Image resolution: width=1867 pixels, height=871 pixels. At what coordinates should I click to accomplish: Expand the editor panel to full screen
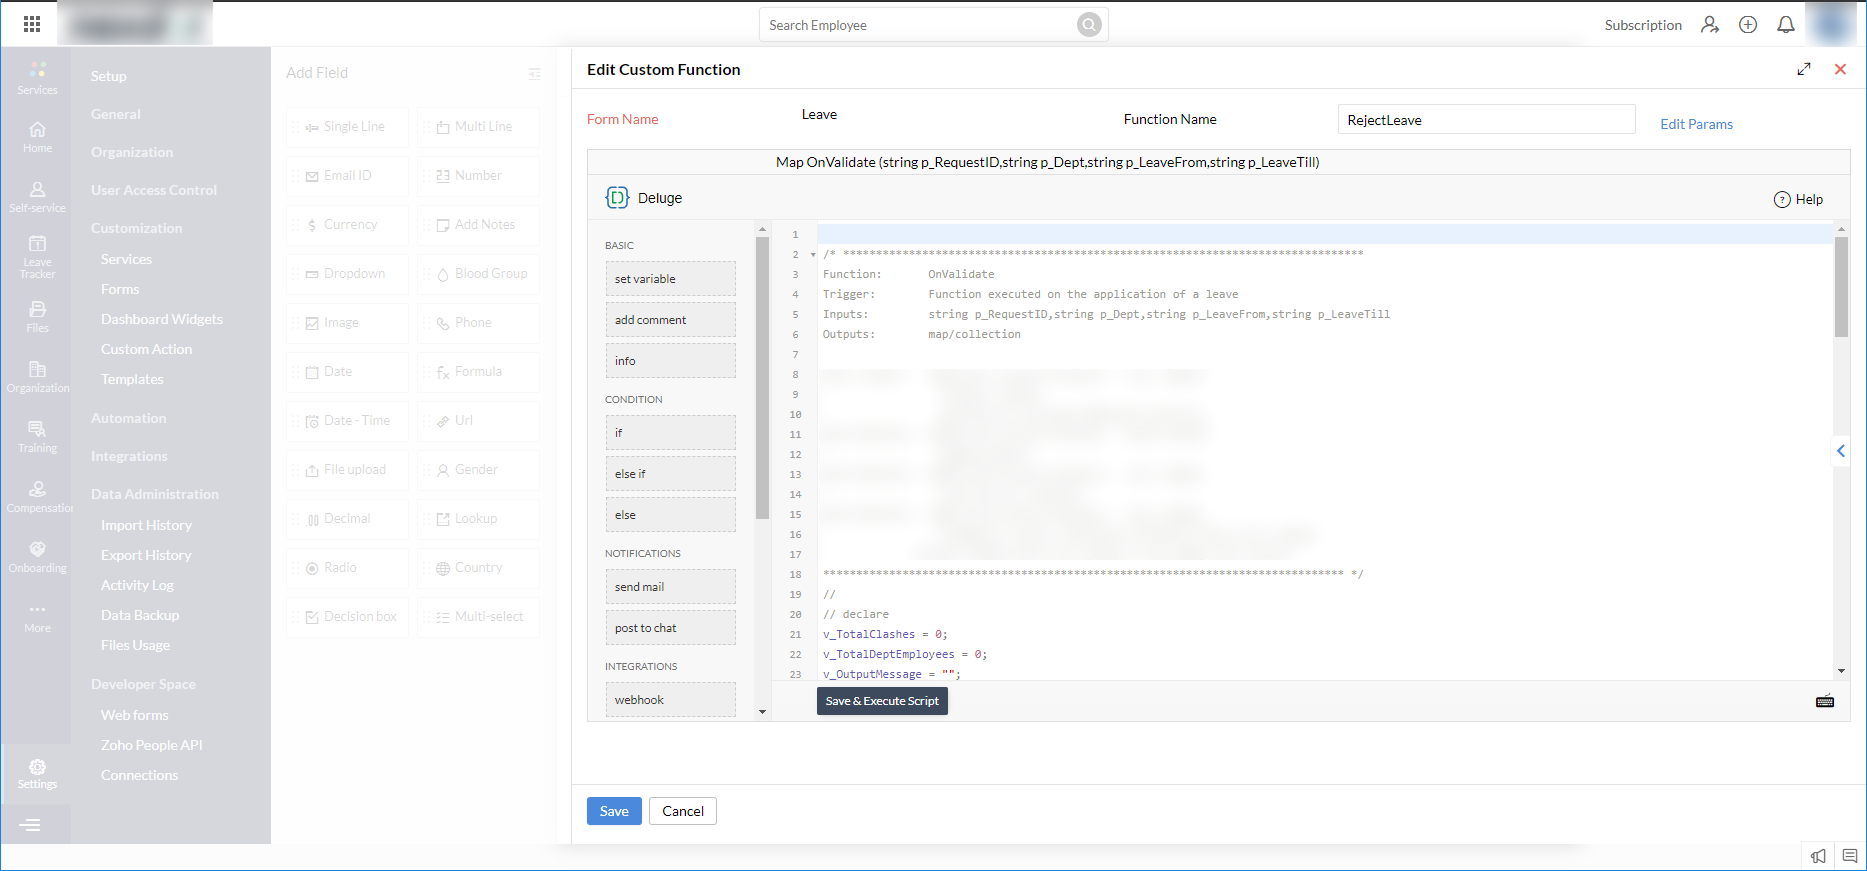point(1803,69)
